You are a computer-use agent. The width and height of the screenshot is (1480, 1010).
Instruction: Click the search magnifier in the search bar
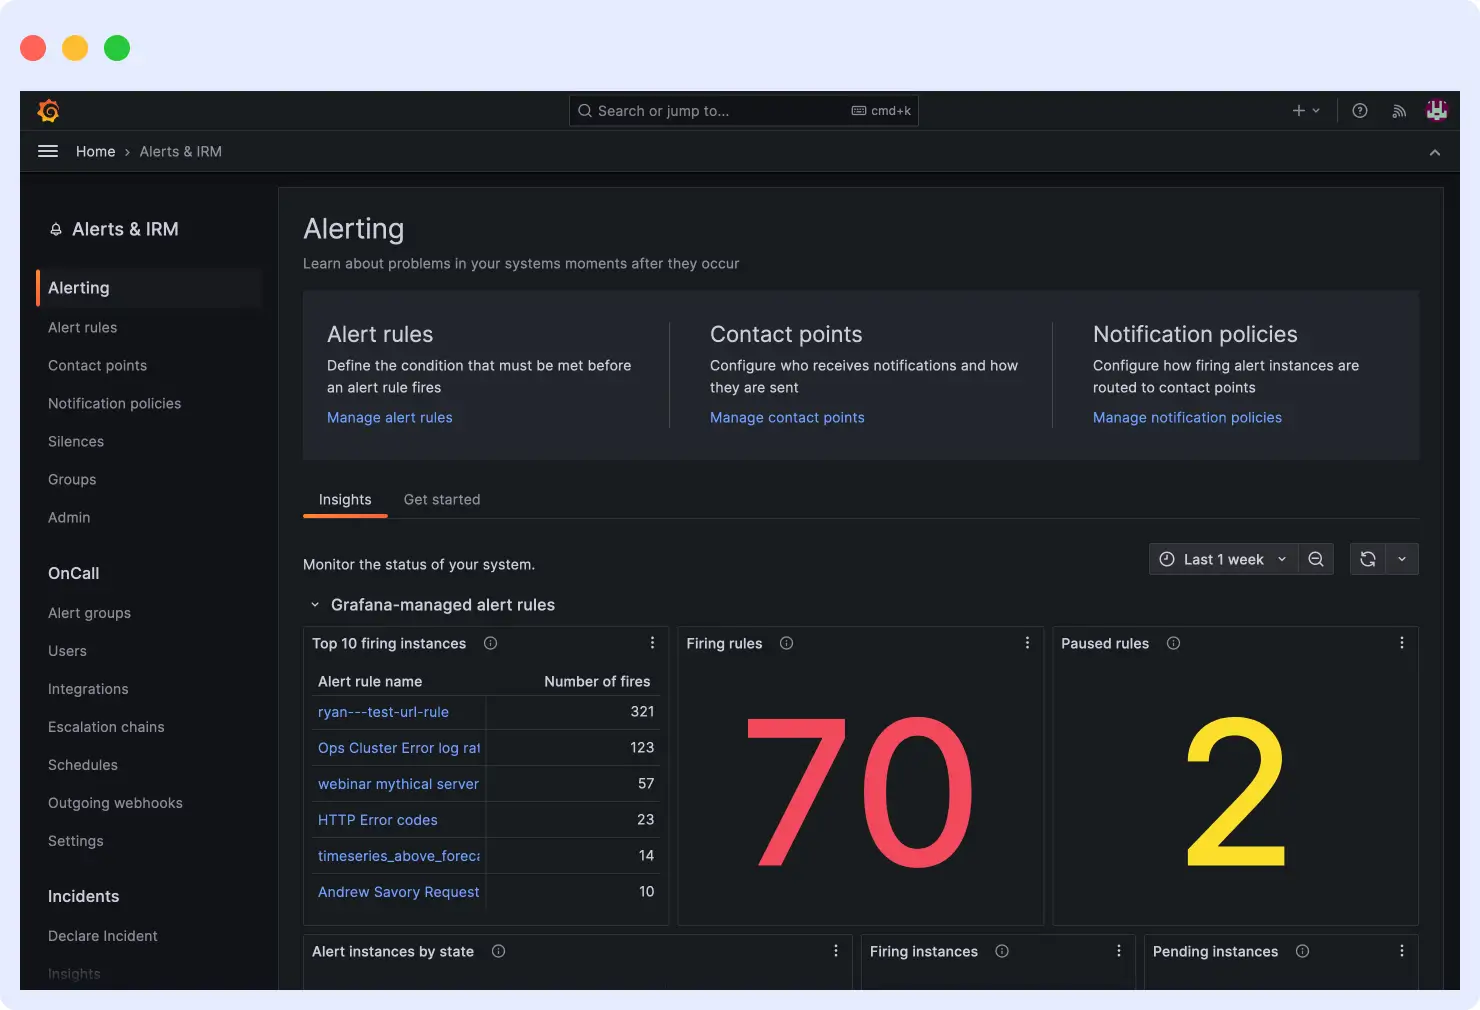(x=585, y=110)
